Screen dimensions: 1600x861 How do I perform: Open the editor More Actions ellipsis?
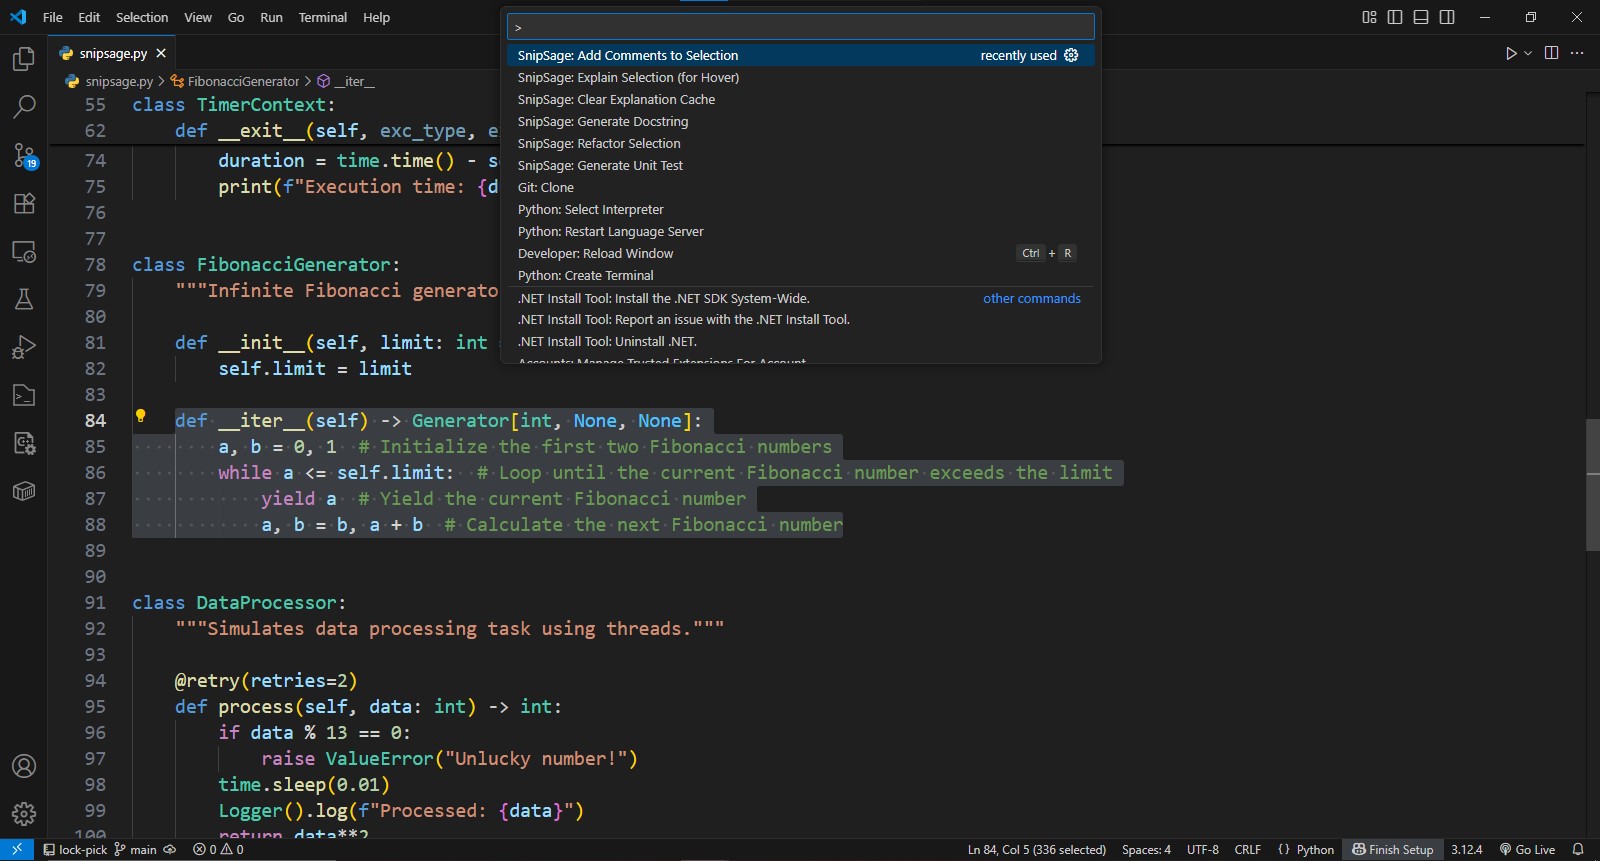[1577, 53]
